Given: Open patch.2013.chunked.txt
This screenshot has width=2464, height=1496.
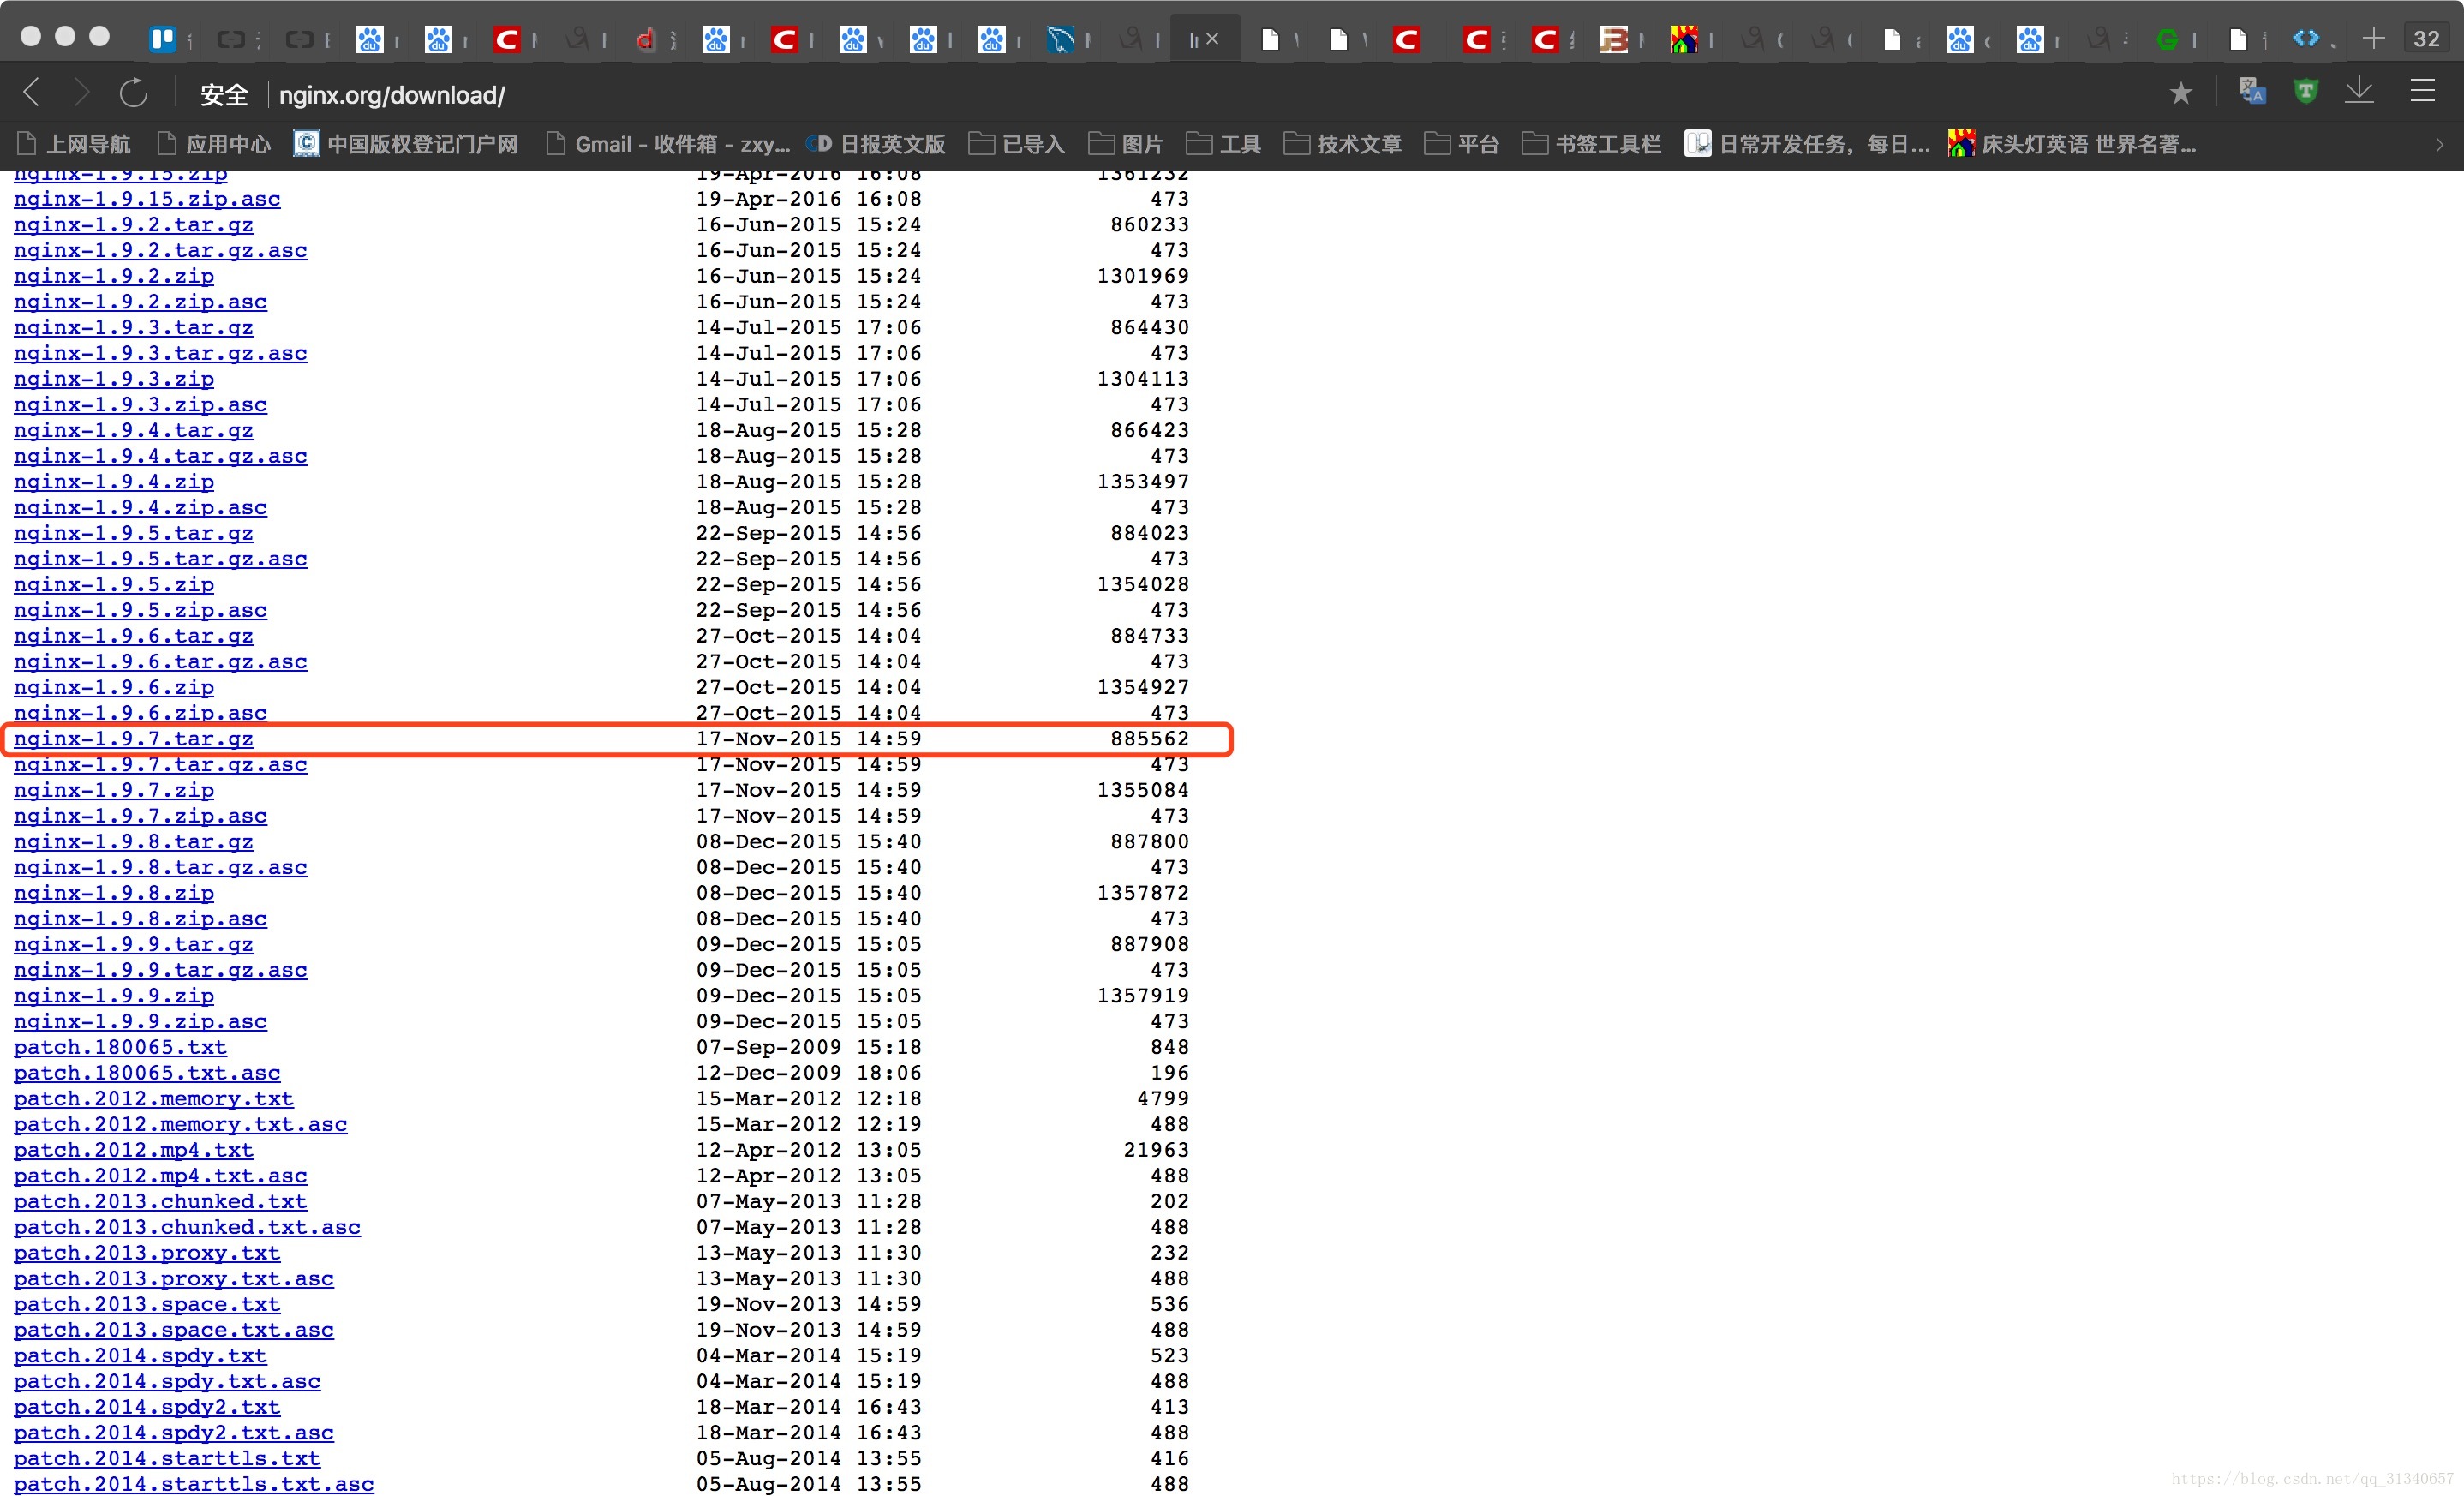Looking at the screenshot, I should tap(160, 1202).
